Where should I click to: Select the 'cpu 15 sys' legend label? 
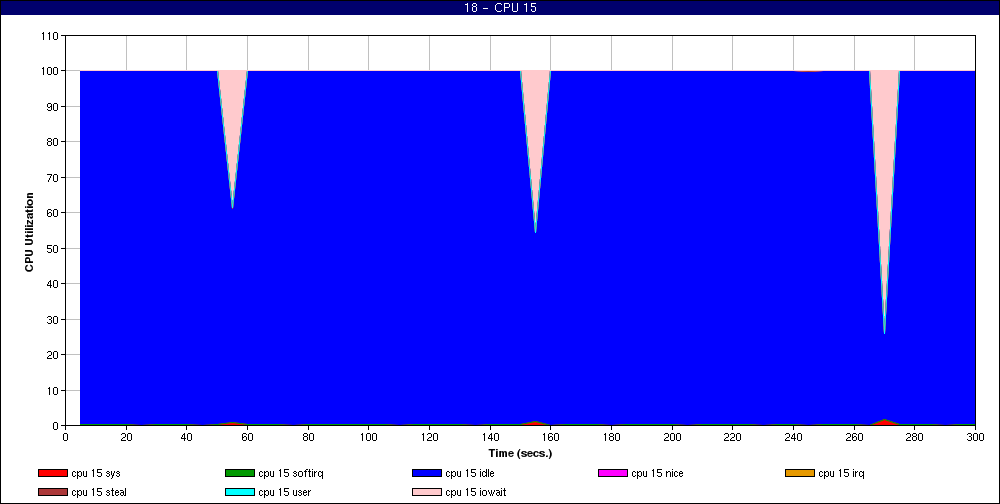tap(96, 473)
